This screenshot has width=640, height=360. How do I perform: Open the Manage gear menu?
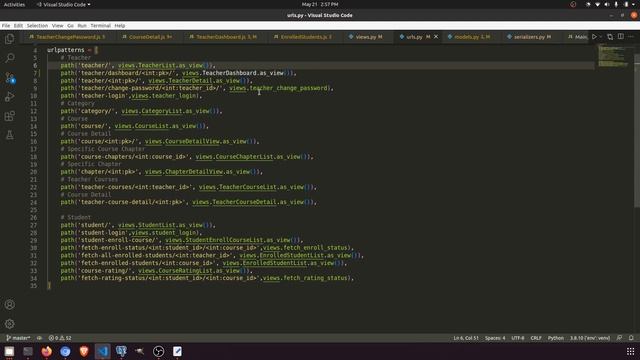tap(9, 324)
